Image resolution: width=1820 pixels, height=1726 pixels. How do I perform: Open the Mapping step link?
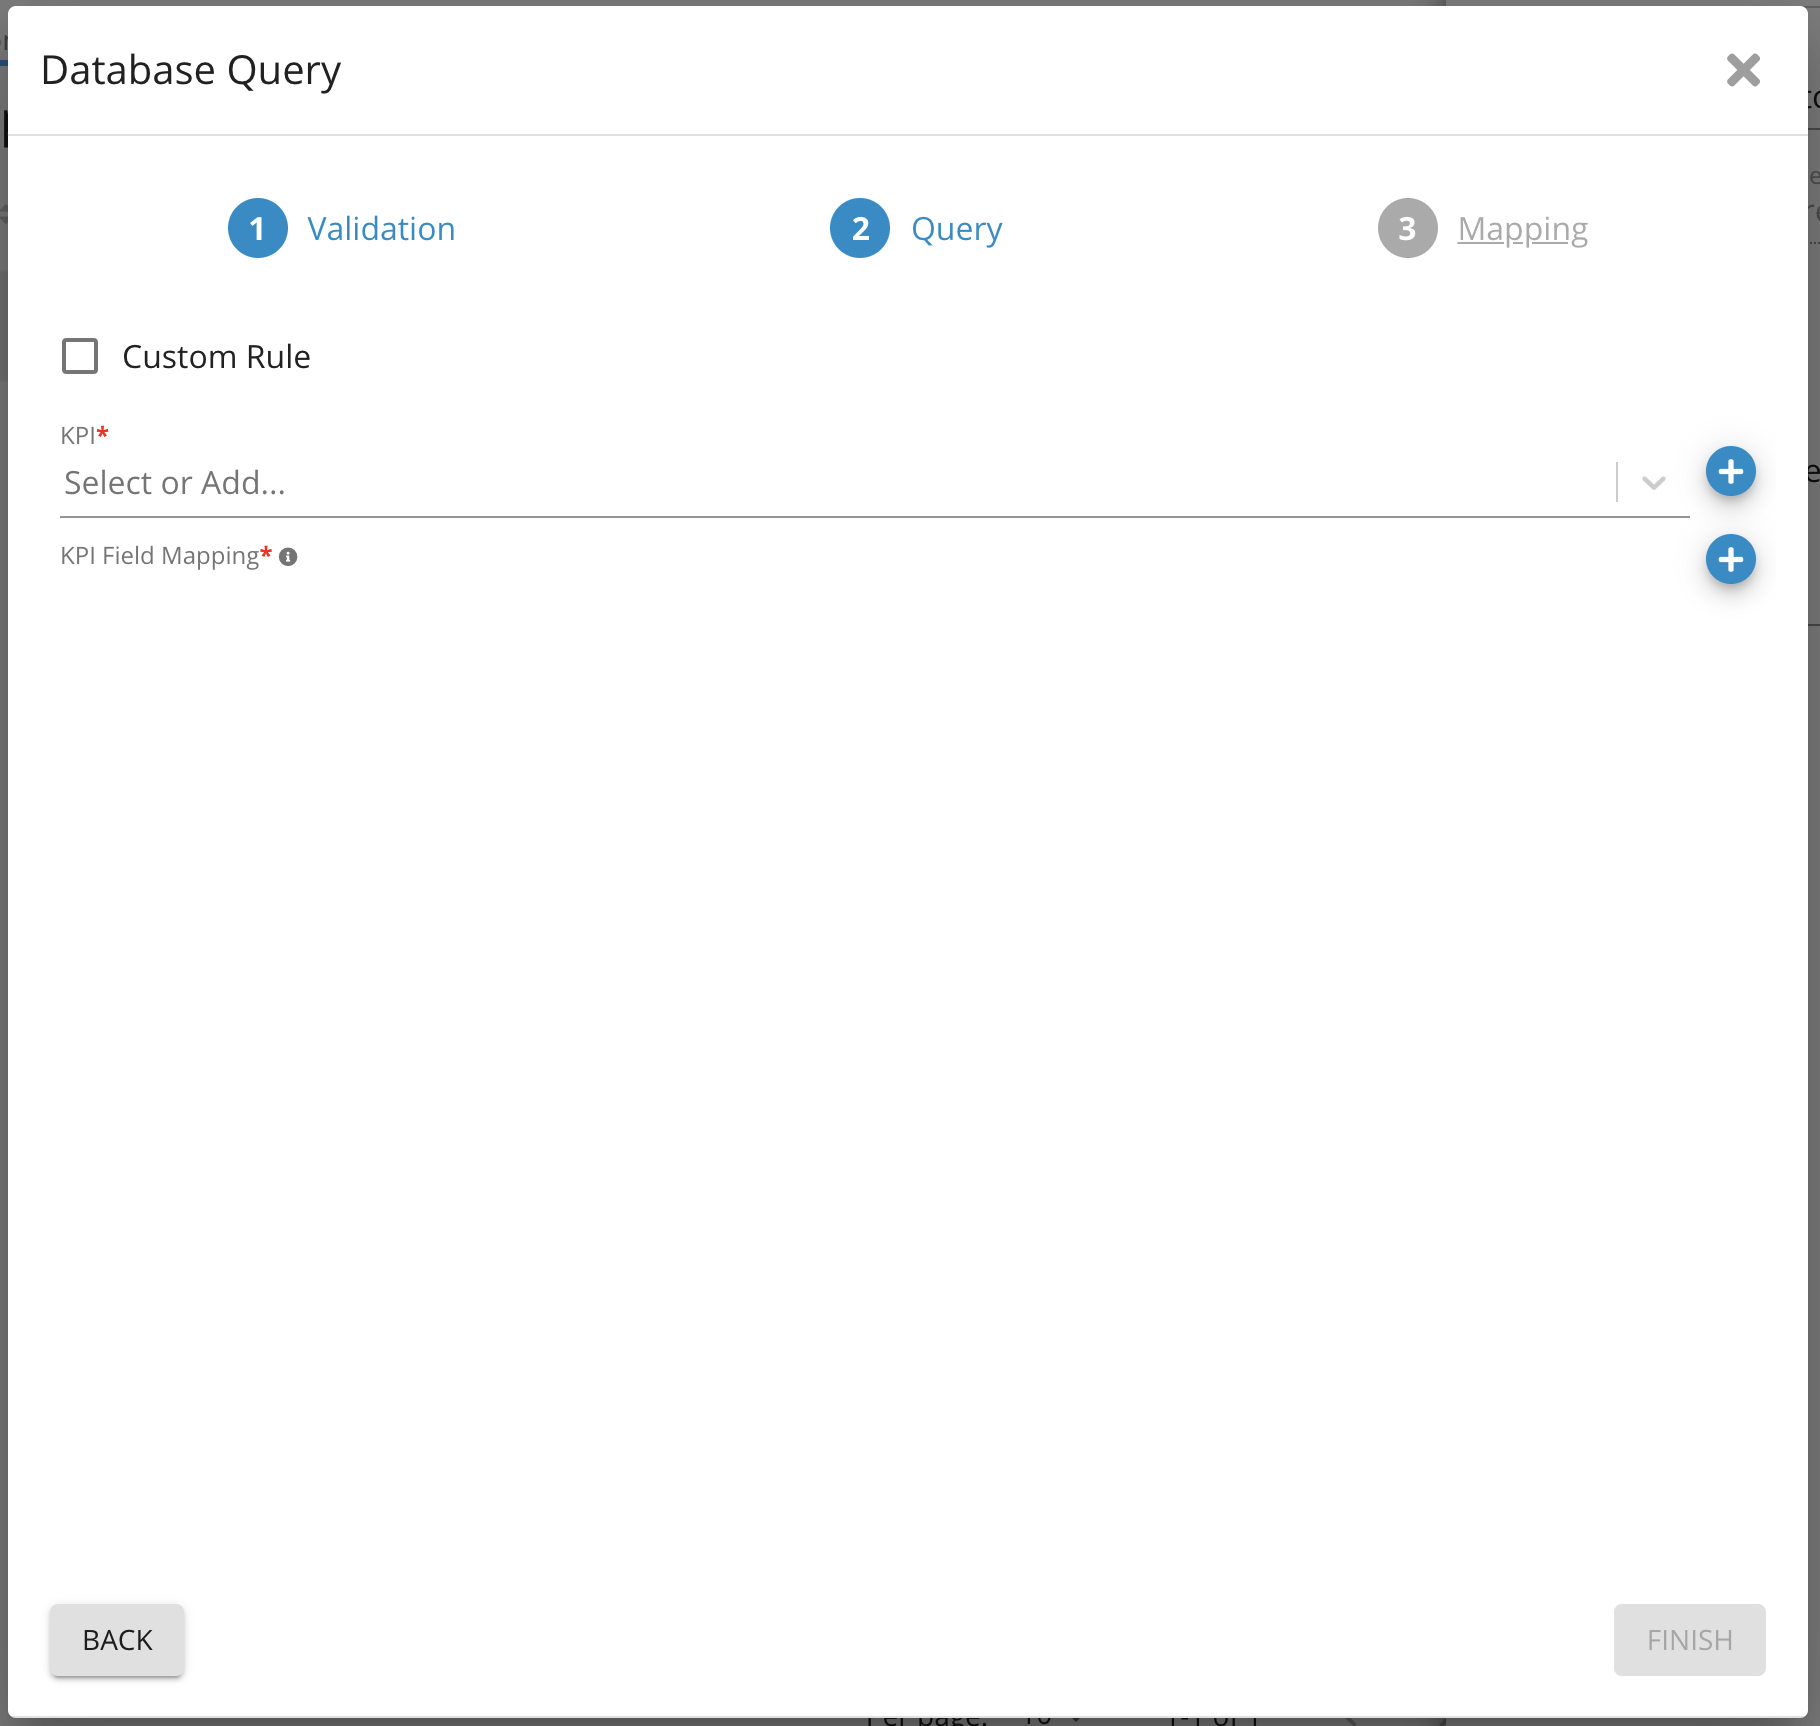pyautogui.click(x=1522, y=229)
